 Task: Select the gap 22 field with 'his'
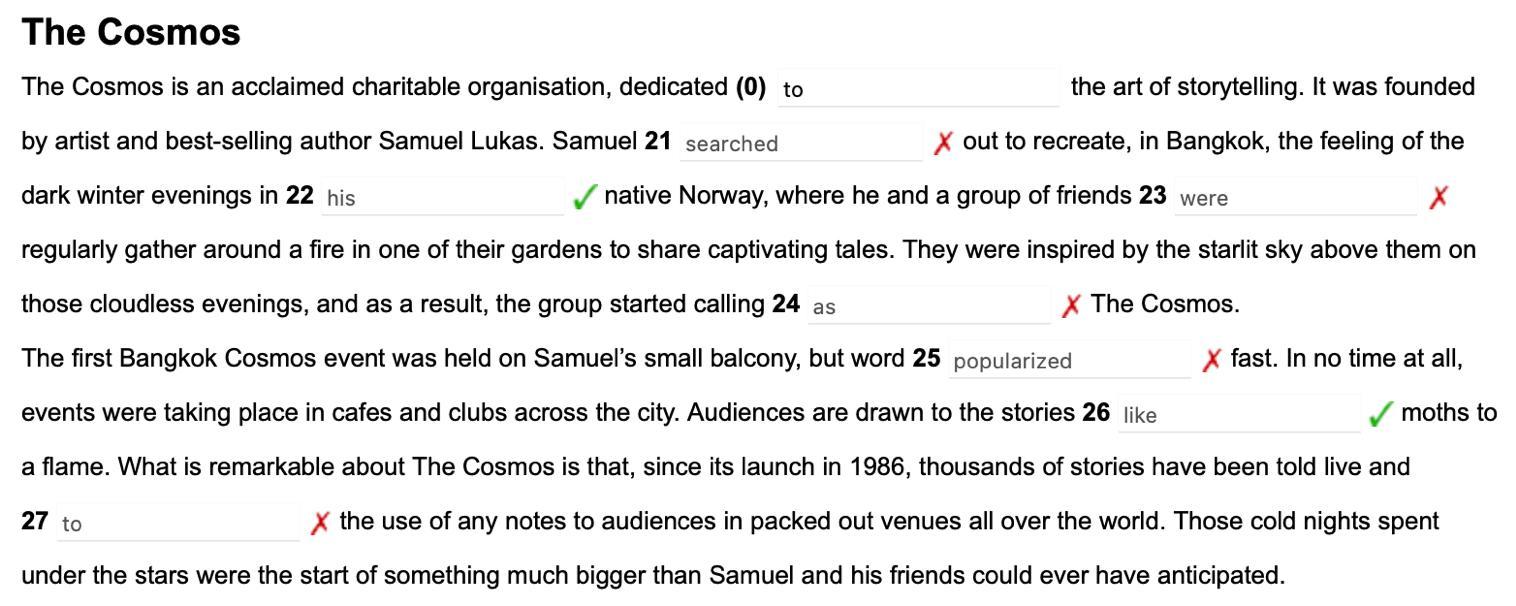pos(442,197)
